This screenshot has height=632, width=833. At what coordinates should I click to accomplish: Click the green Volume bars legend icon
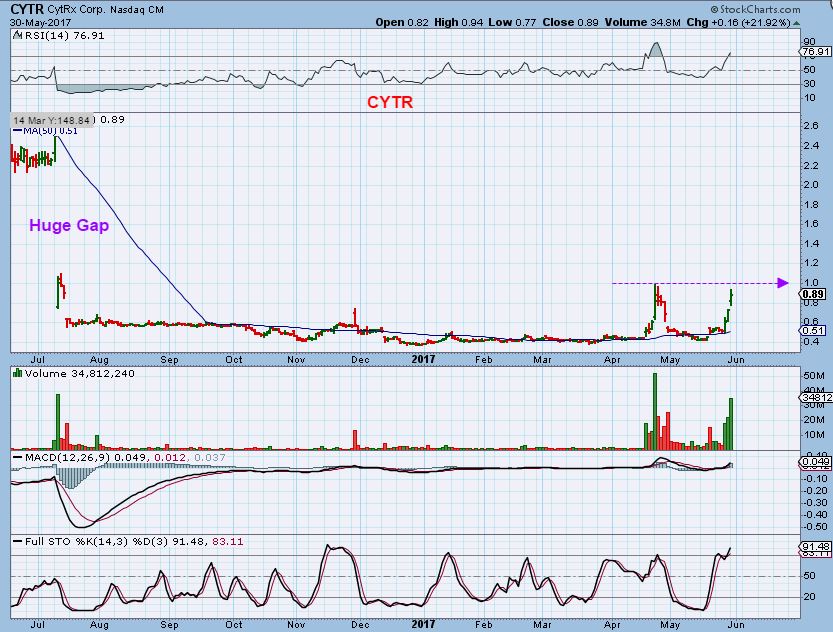16,373
